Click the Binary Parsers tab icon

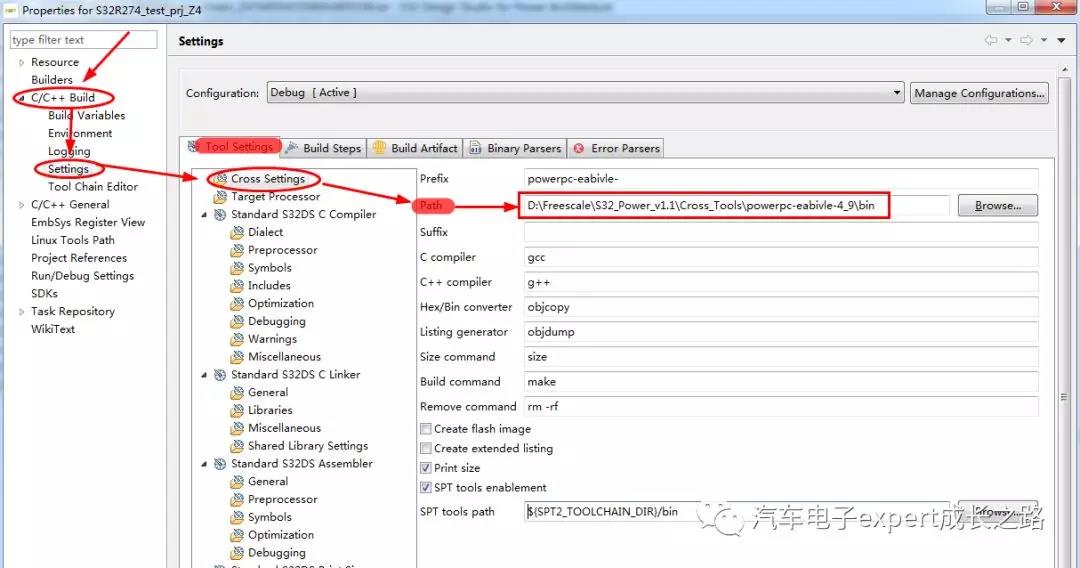coord(477,148)
